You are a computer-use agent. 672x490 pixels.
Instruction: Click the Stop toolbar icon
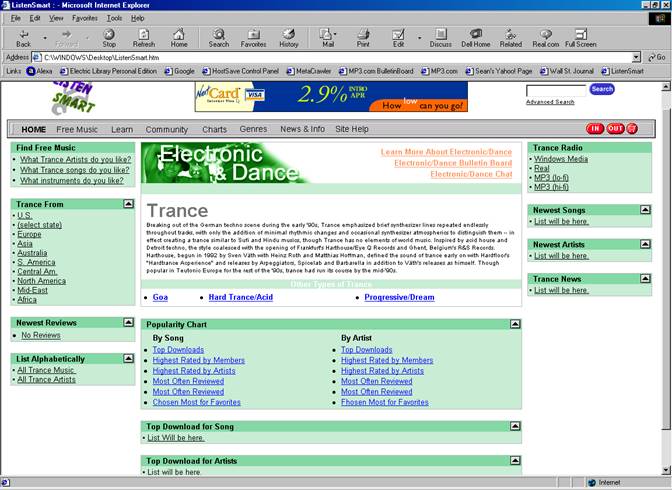(109, 38)
